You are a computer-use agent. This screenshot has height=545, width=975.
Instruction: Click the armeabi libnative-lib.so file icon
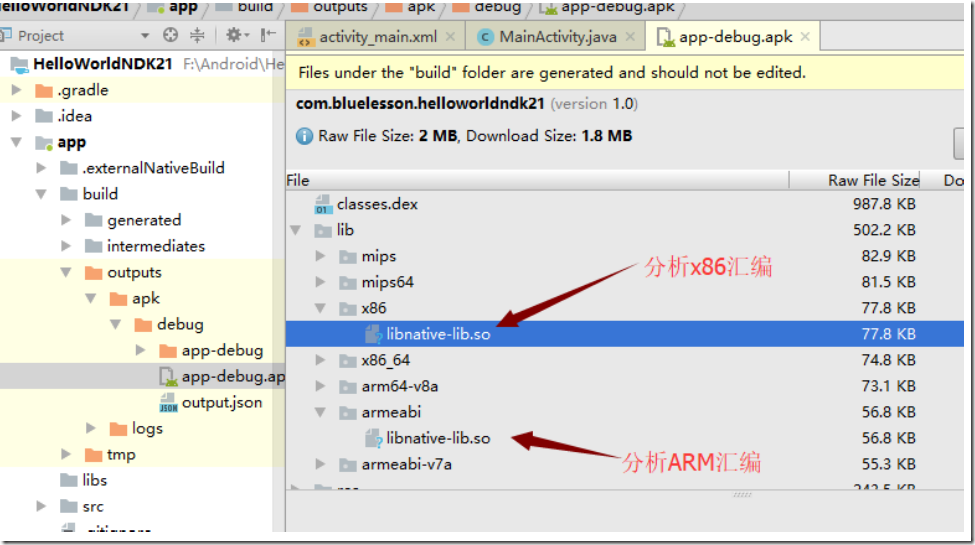[373, 439]
